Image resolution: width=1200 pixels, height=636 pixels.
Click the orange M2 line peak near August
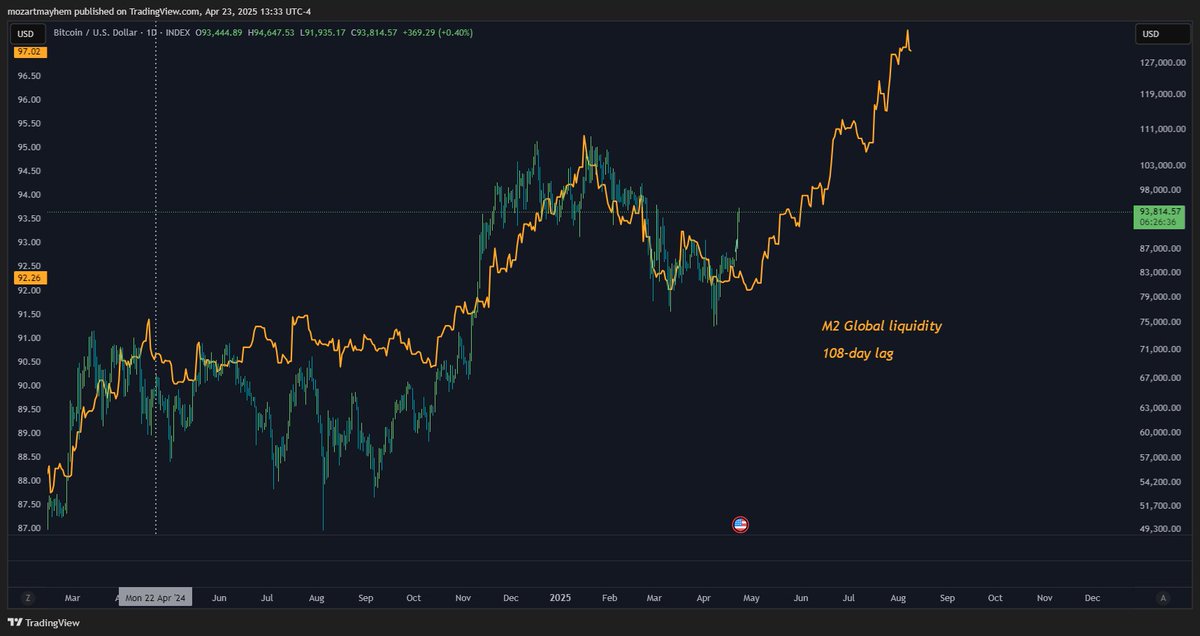(x=907, y=32)
